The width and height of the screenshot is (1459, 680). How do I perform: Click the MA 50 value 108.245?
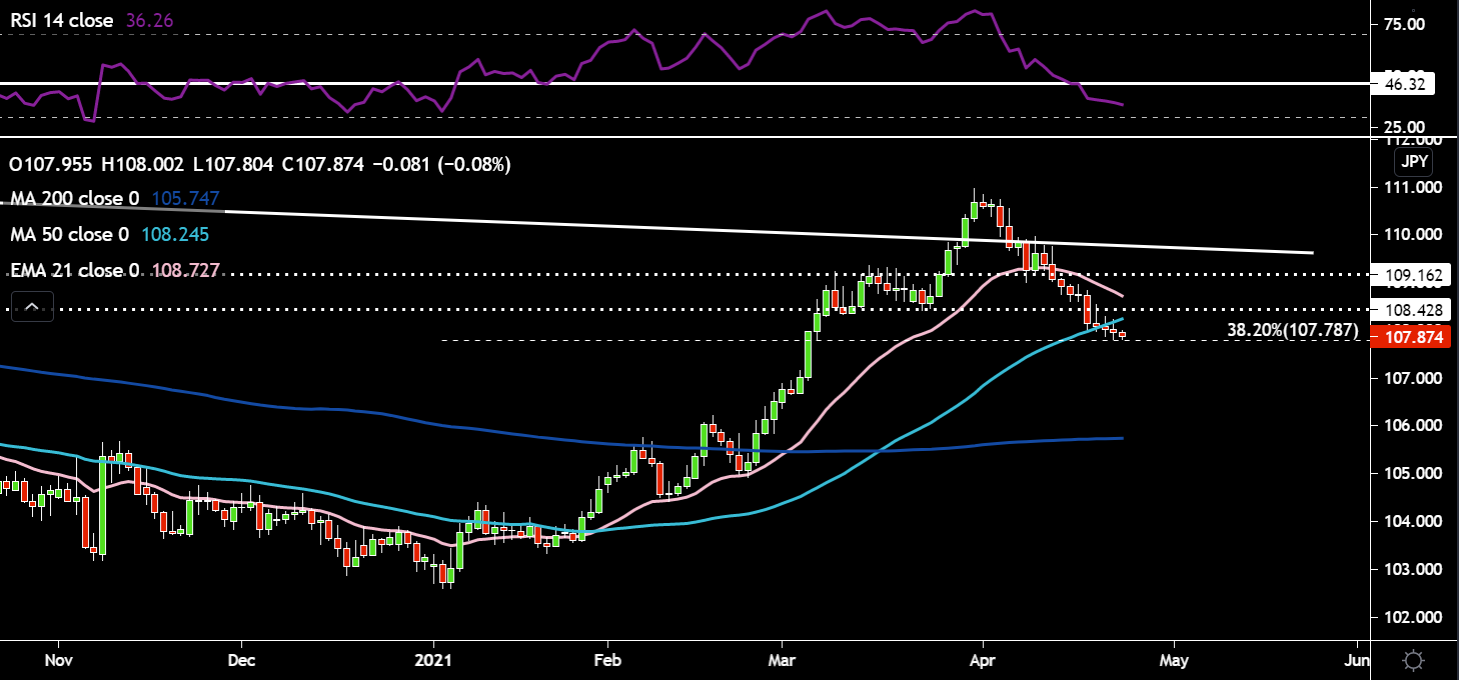(x=175, y=235)
